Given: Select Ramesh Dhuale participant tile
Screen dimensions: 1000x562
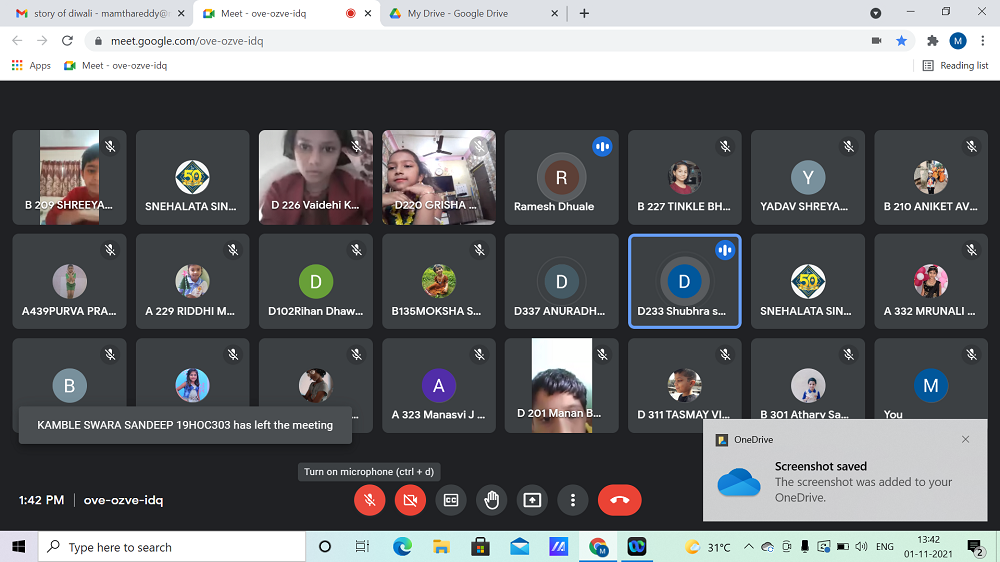Looking at the screenshot, I should (561, 177).
